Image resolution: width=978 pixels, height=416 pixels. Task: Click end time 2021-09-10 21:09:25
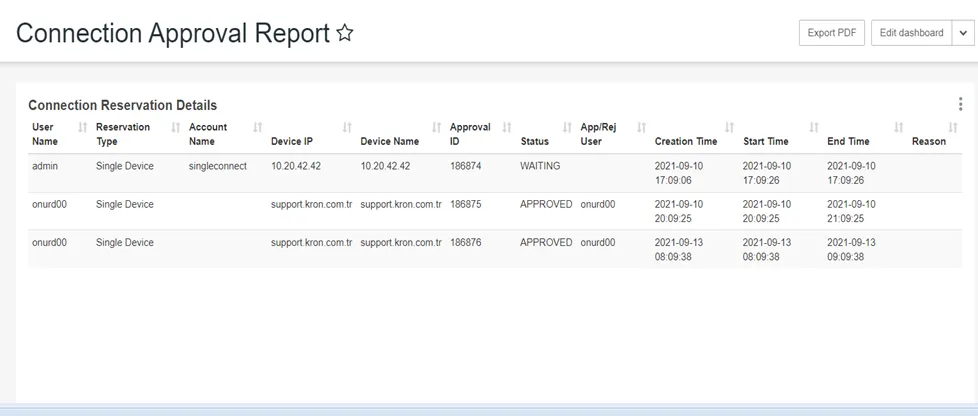coord(851,211)
